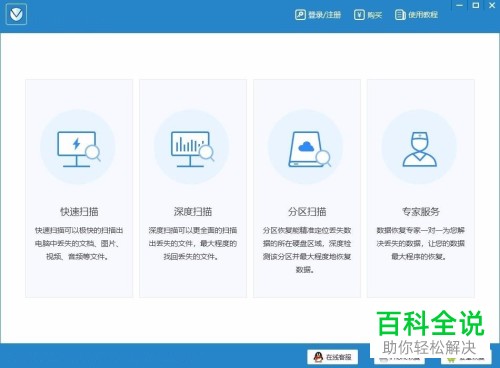Select the 分区扫描 card title
500x368 pixels.
[x=307, y=211]
